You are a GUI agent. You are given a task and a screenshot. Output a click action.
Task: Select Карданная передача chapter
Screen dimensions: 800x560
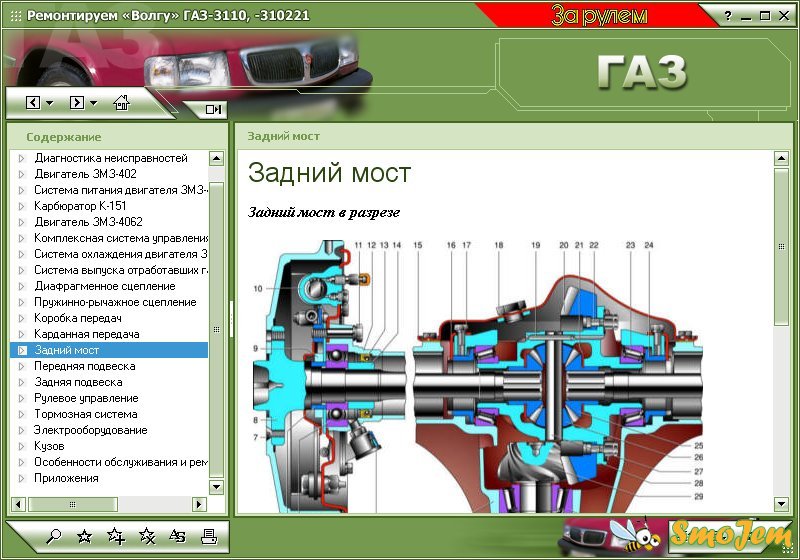(87, 334)
